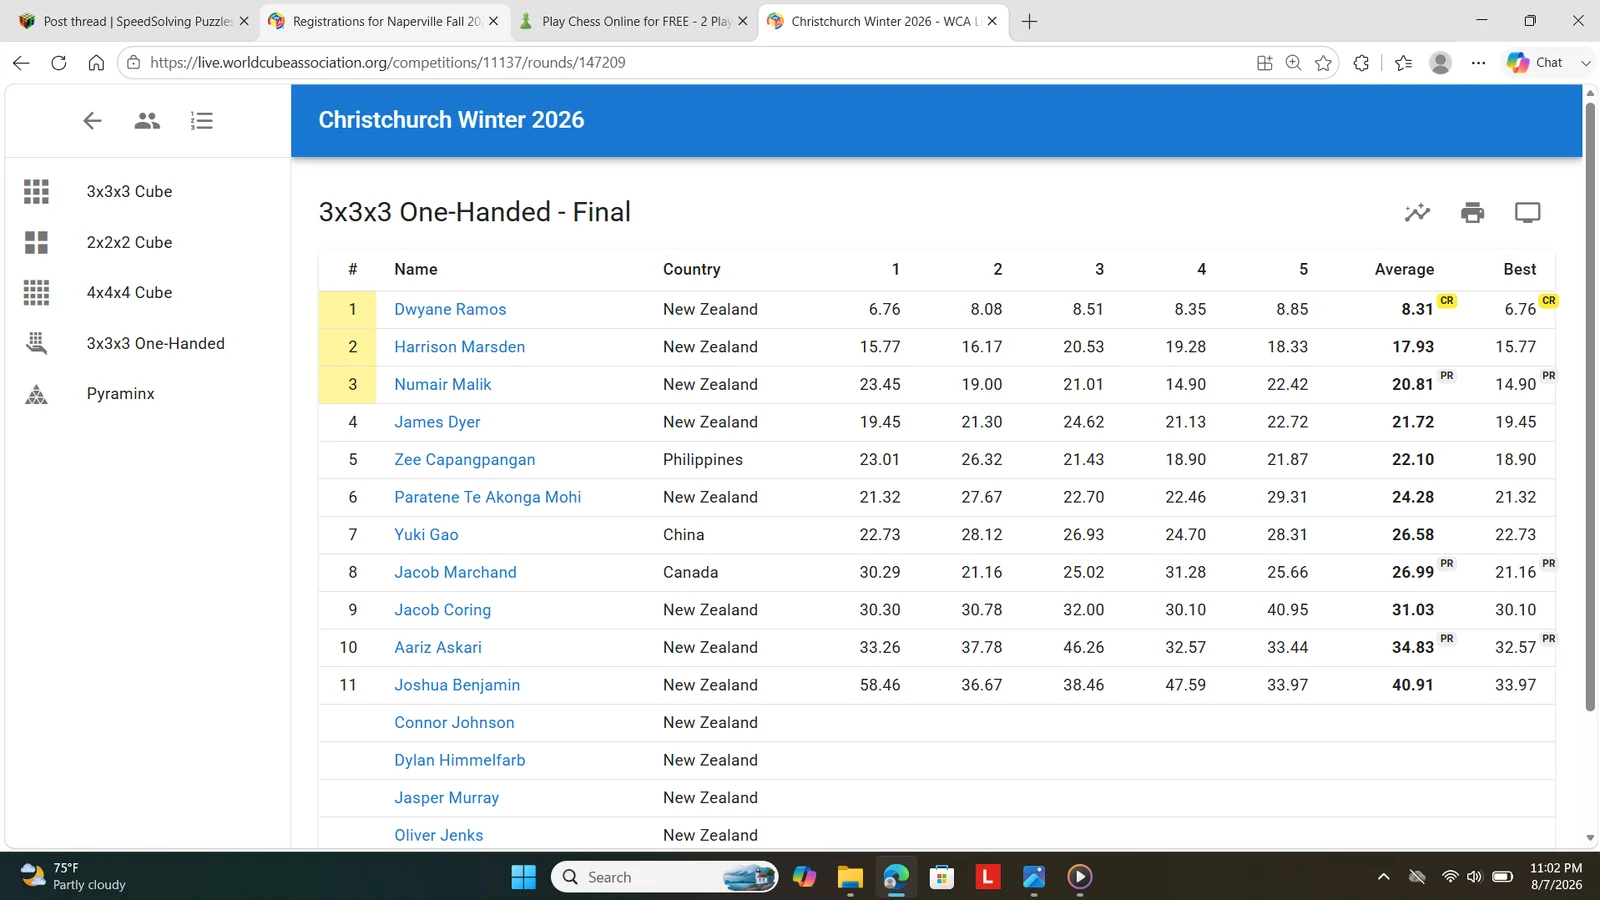Open Numair Malik competitor link
Viewport: 1600px width, 900px height.
[443, 384]
